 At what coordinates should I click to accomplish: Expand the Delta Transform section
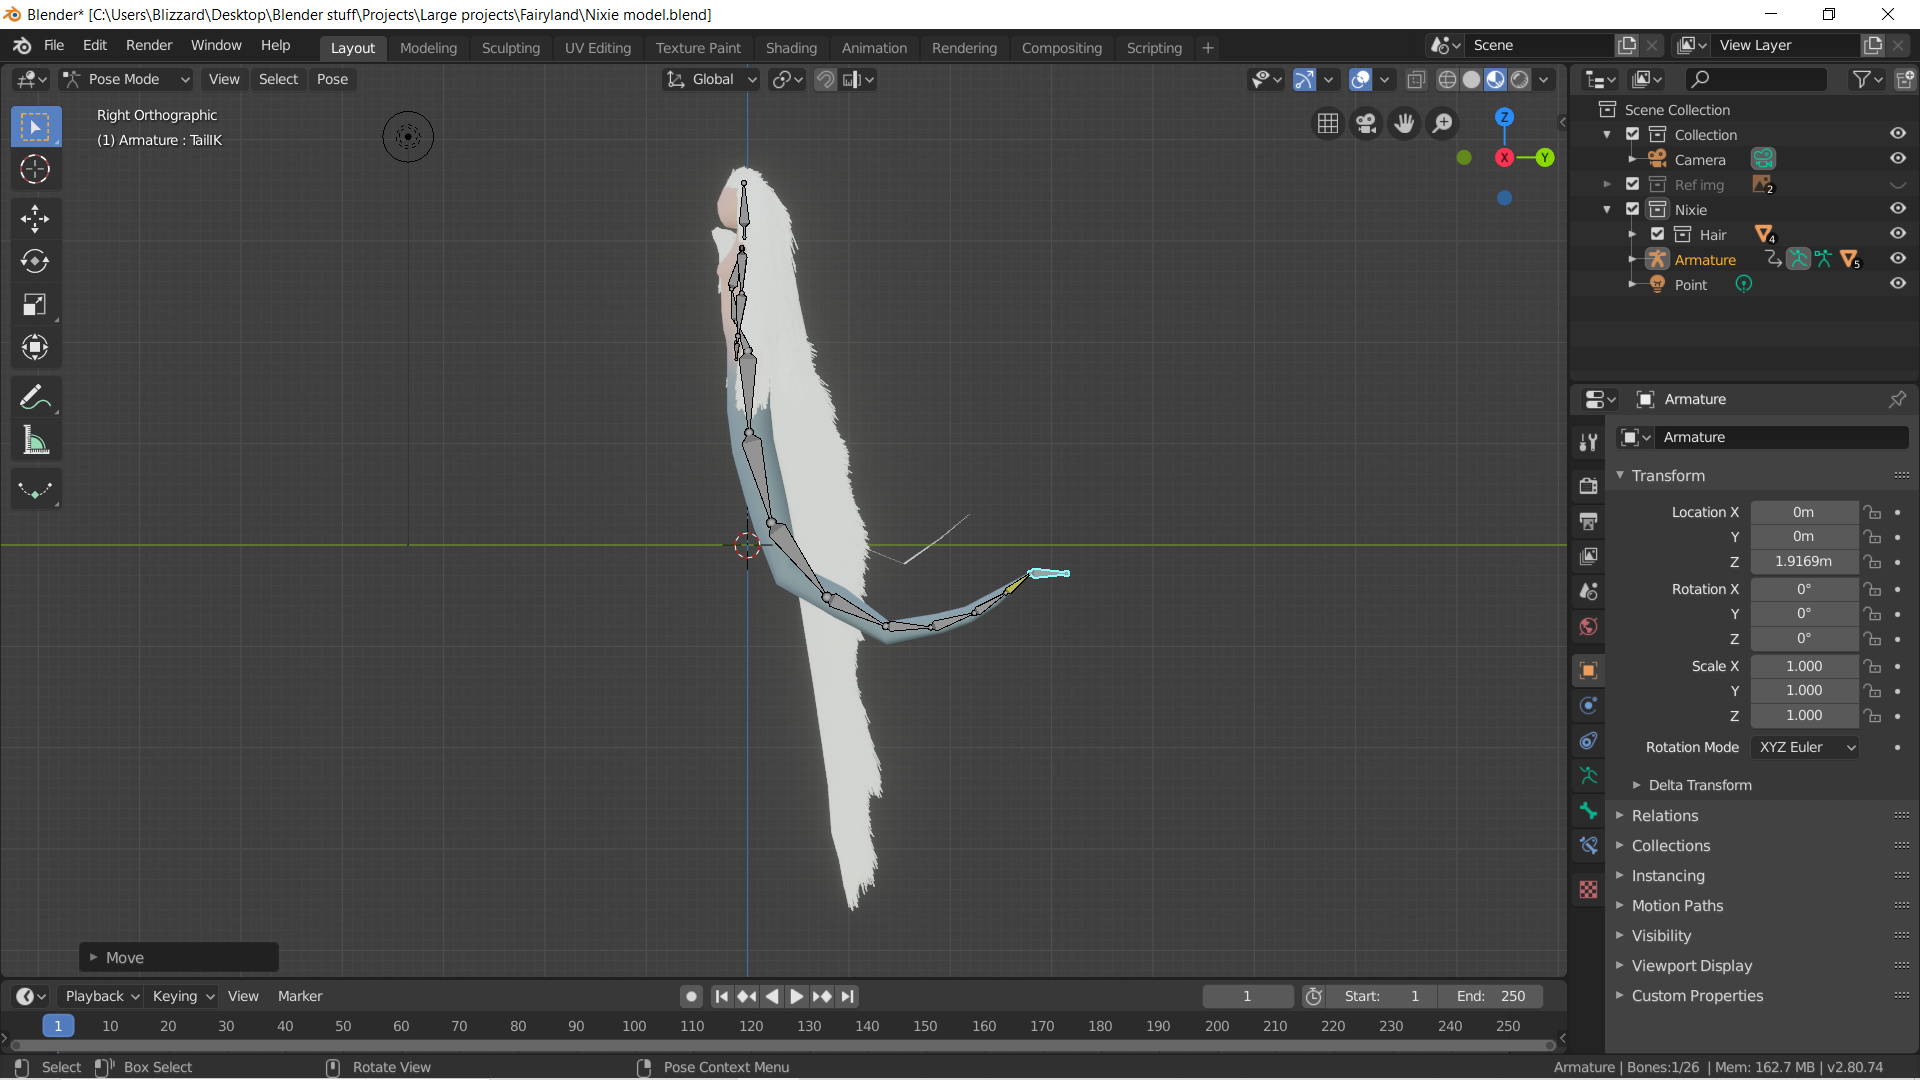click(x=1699, y=785)
